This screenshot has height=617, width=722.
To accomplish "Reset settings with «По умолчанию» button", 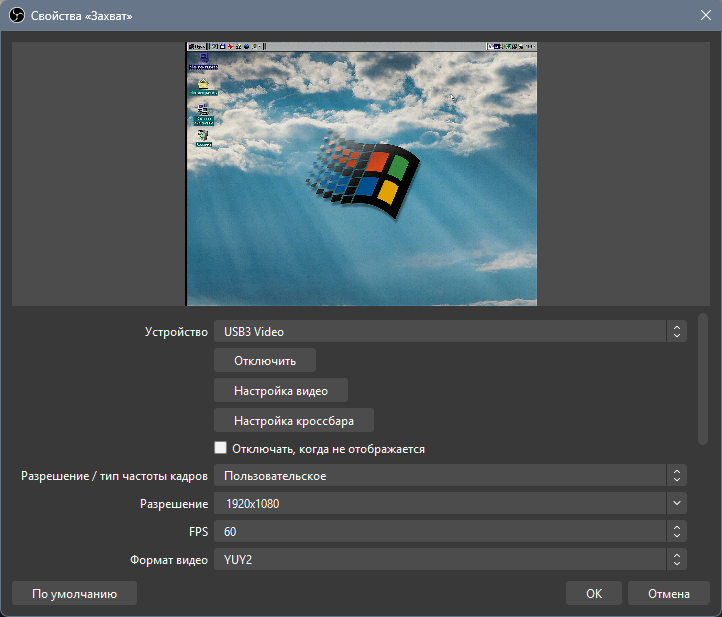I will coord(75,593).
